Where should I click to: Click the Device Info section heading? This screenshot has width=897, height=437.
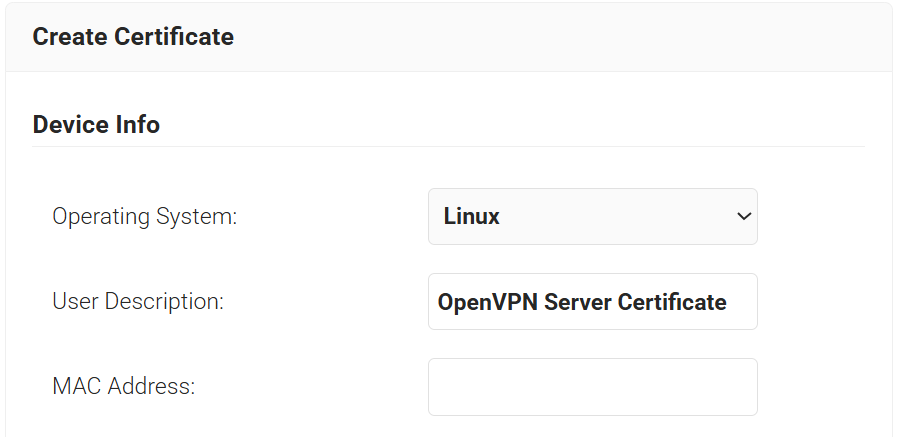[96, 124]
